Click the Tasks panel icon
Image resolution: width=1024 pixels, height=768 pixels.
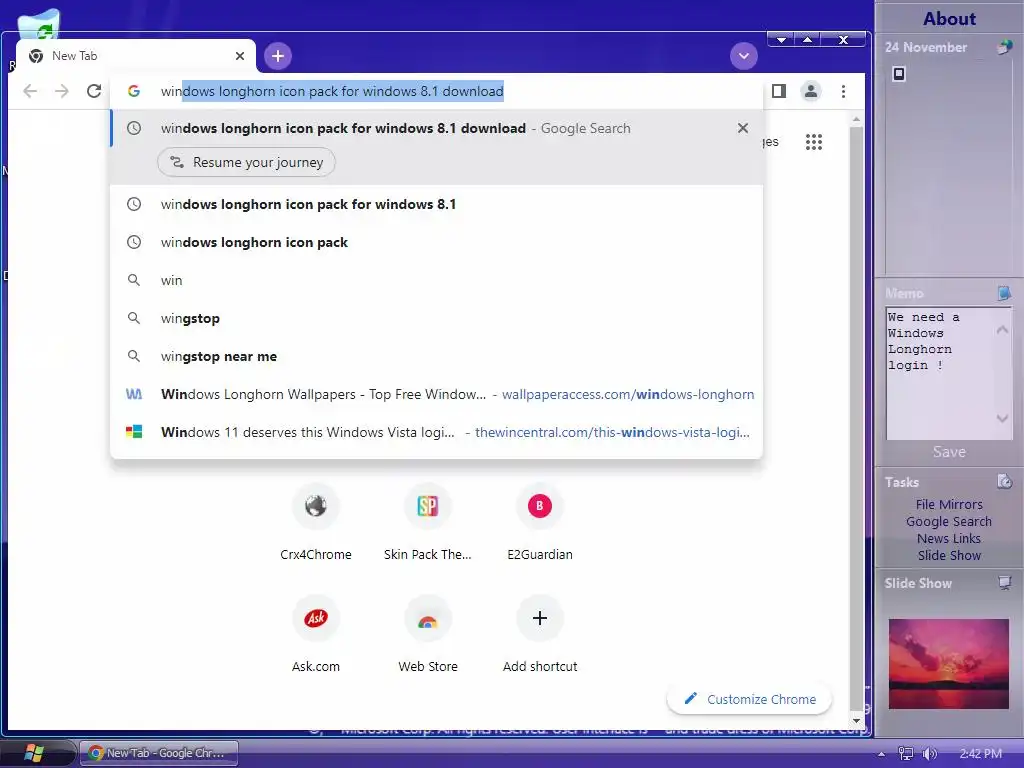1004,482
